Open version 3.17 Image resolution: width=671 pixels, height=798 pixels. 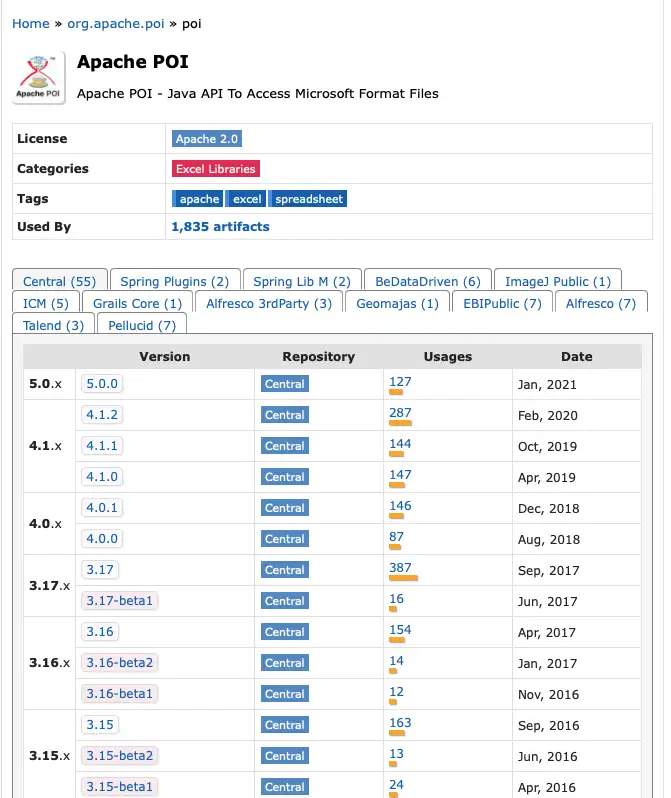(x=100, y=569)
